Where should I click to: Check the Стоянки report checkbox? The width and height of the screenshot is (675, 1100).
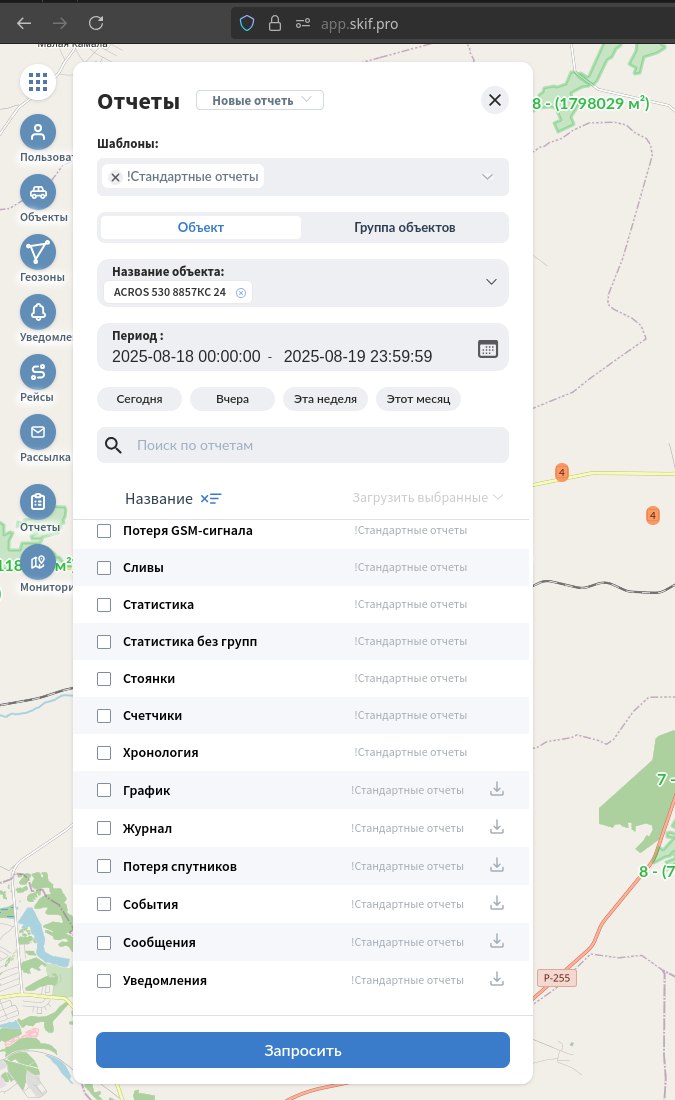click(104, 679)
